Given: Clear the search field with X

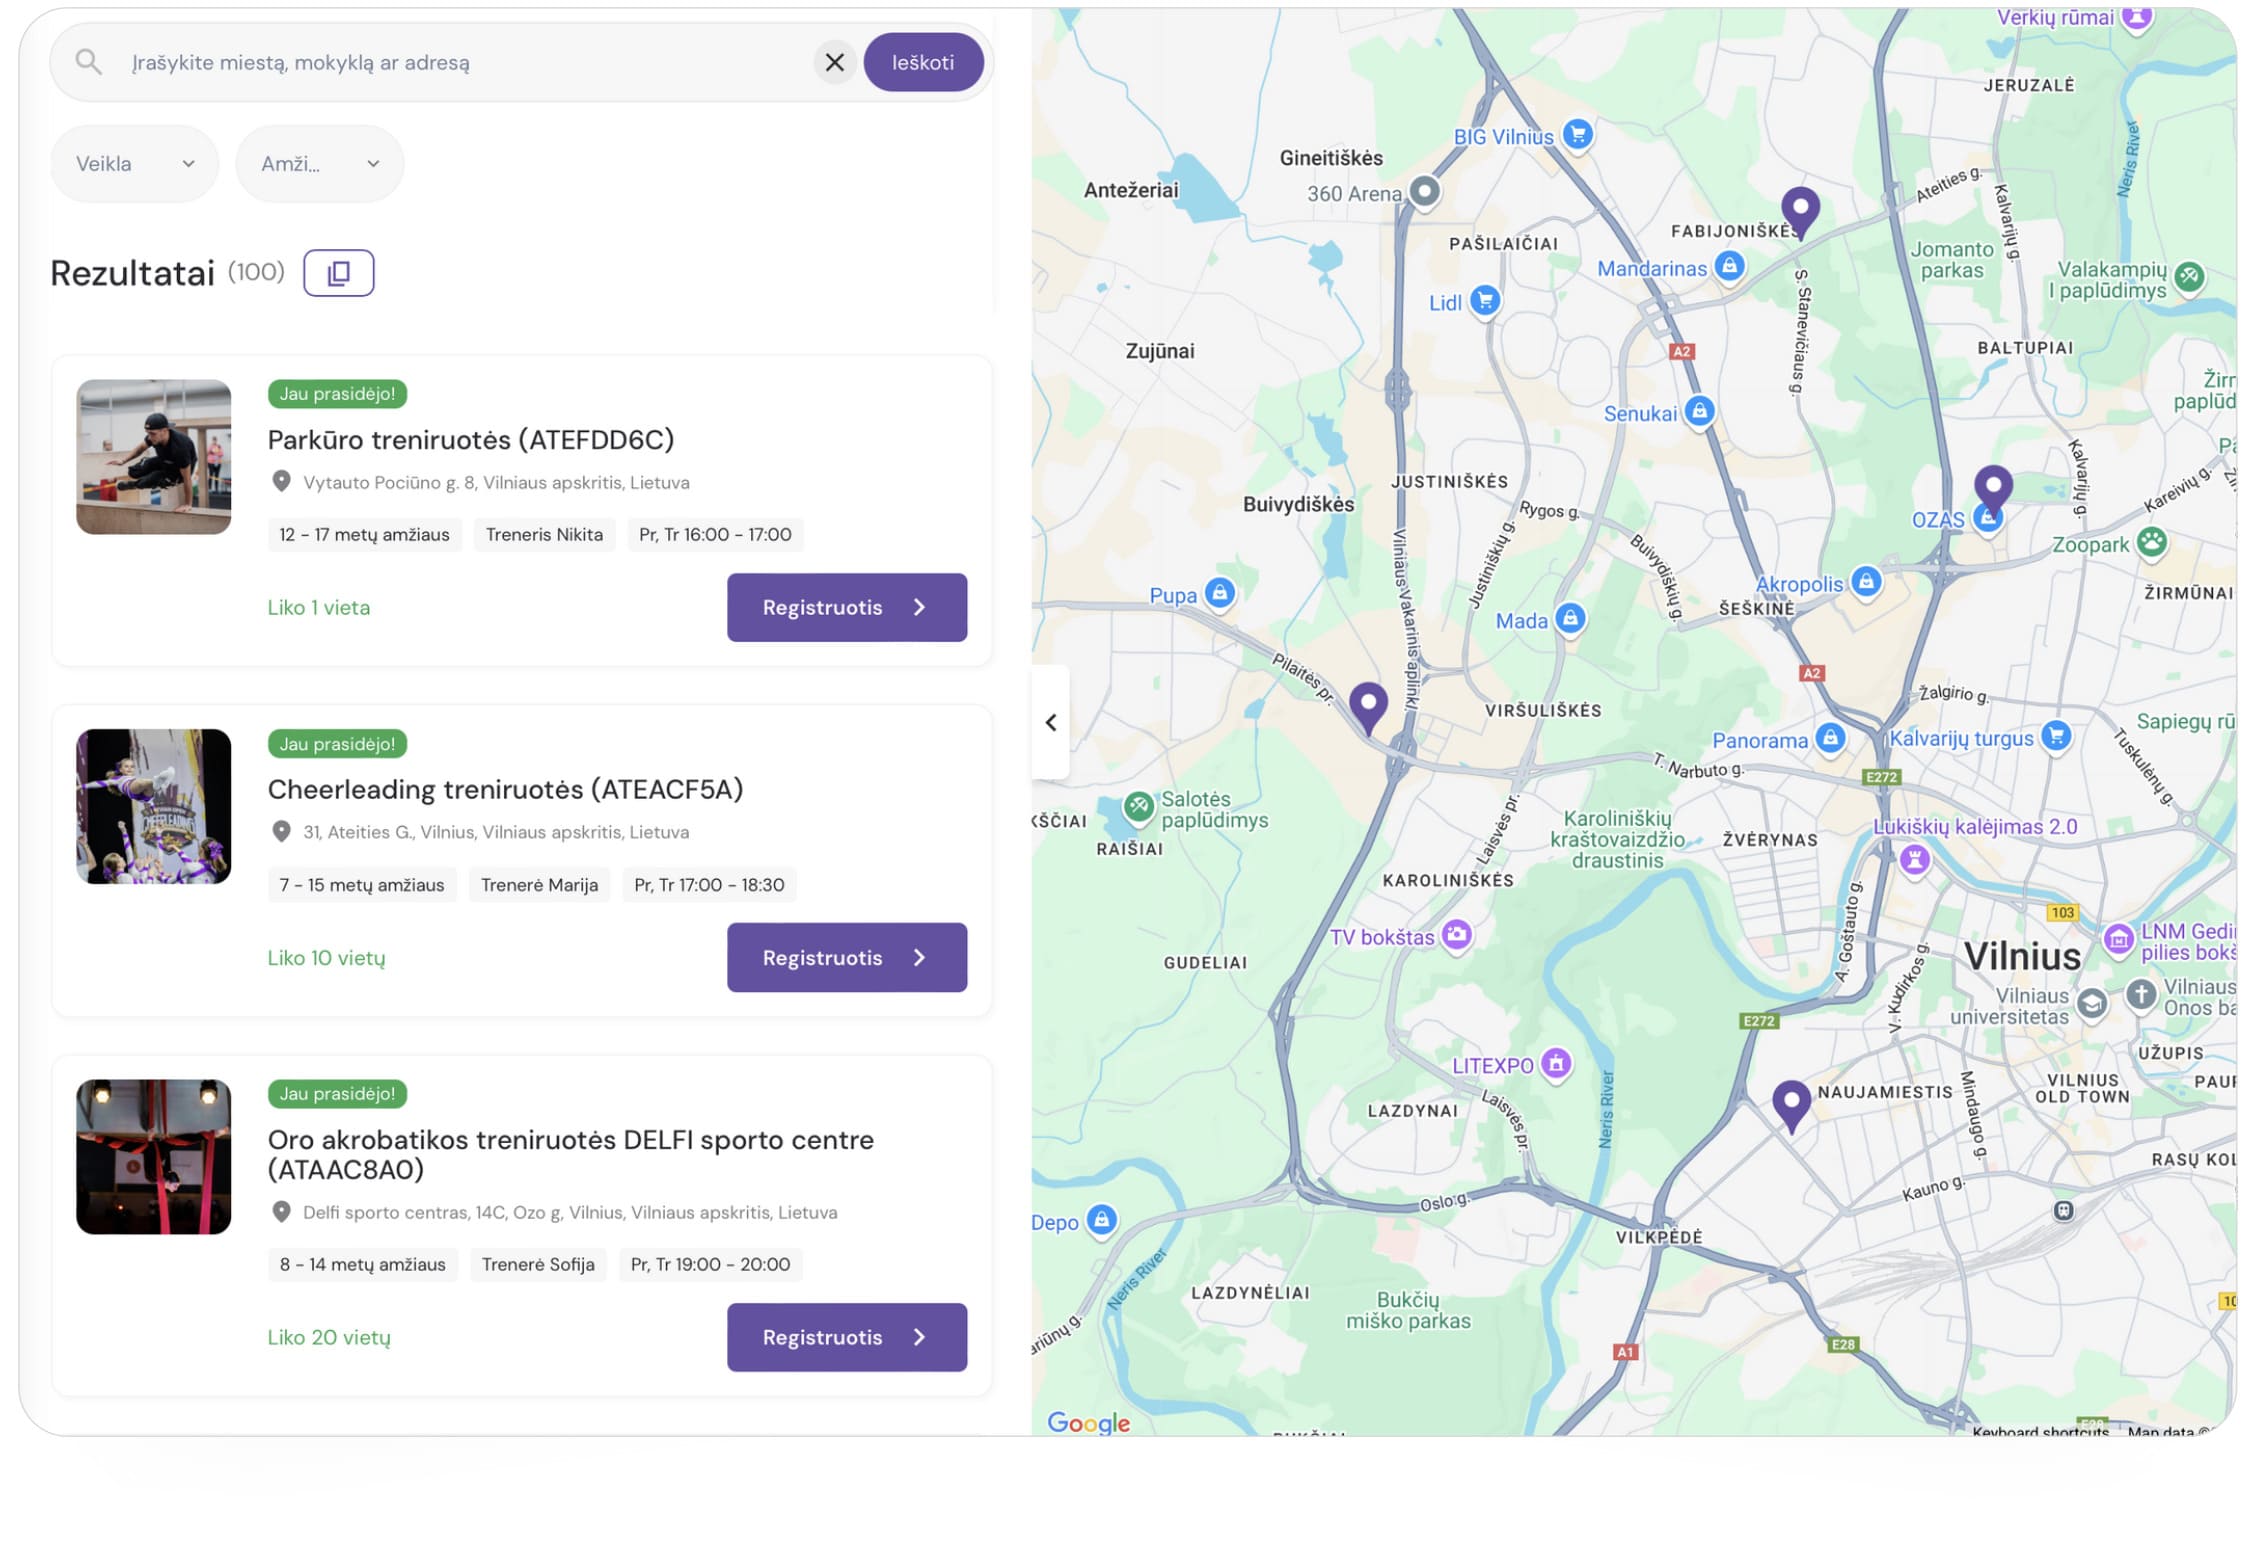Looking at the screenshot, I should pyautogui.click(x=834, y=63).
